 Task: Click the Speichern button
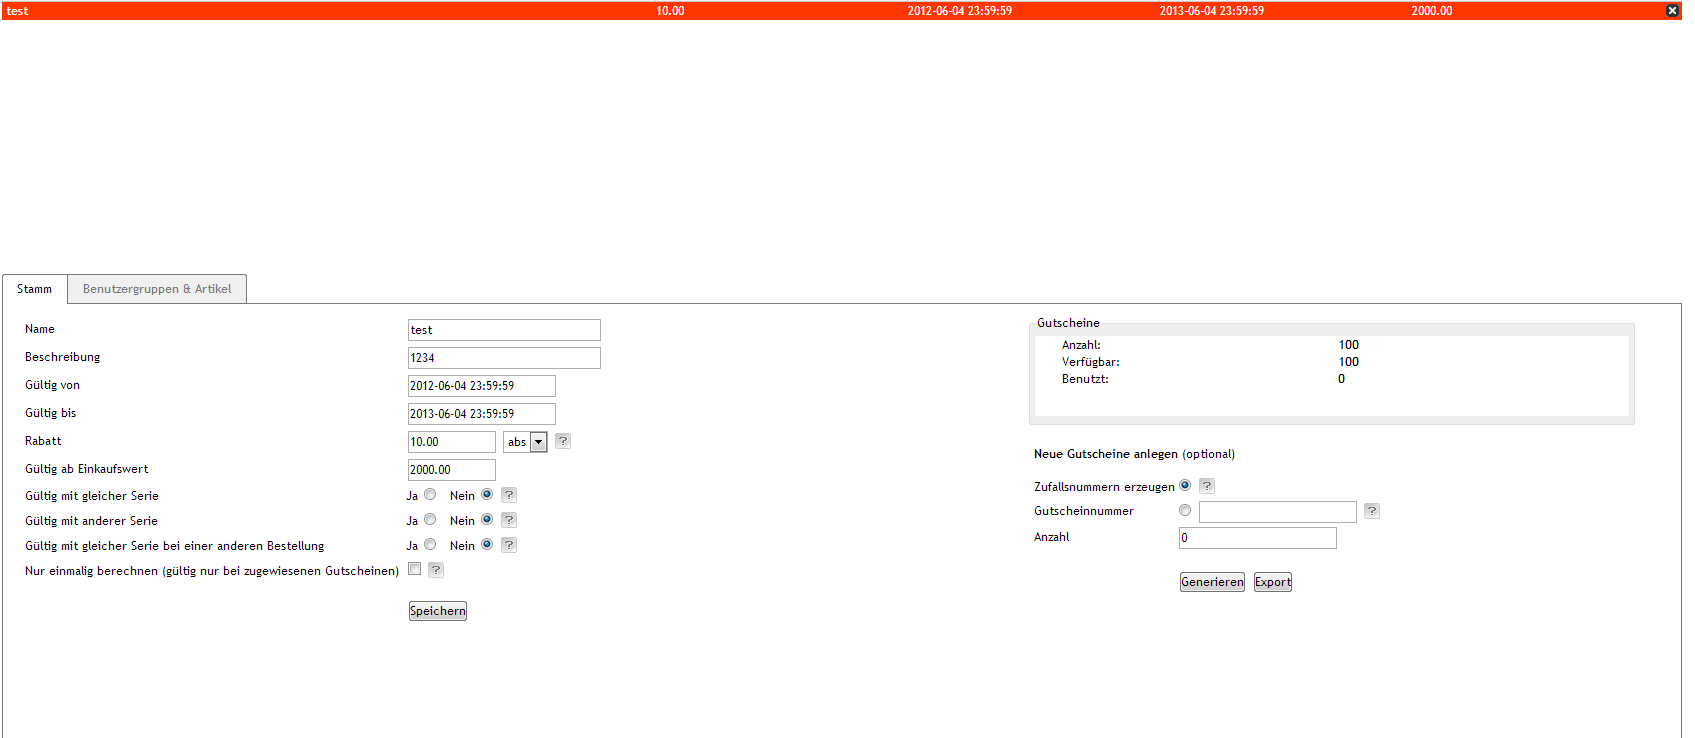[438, 611]
